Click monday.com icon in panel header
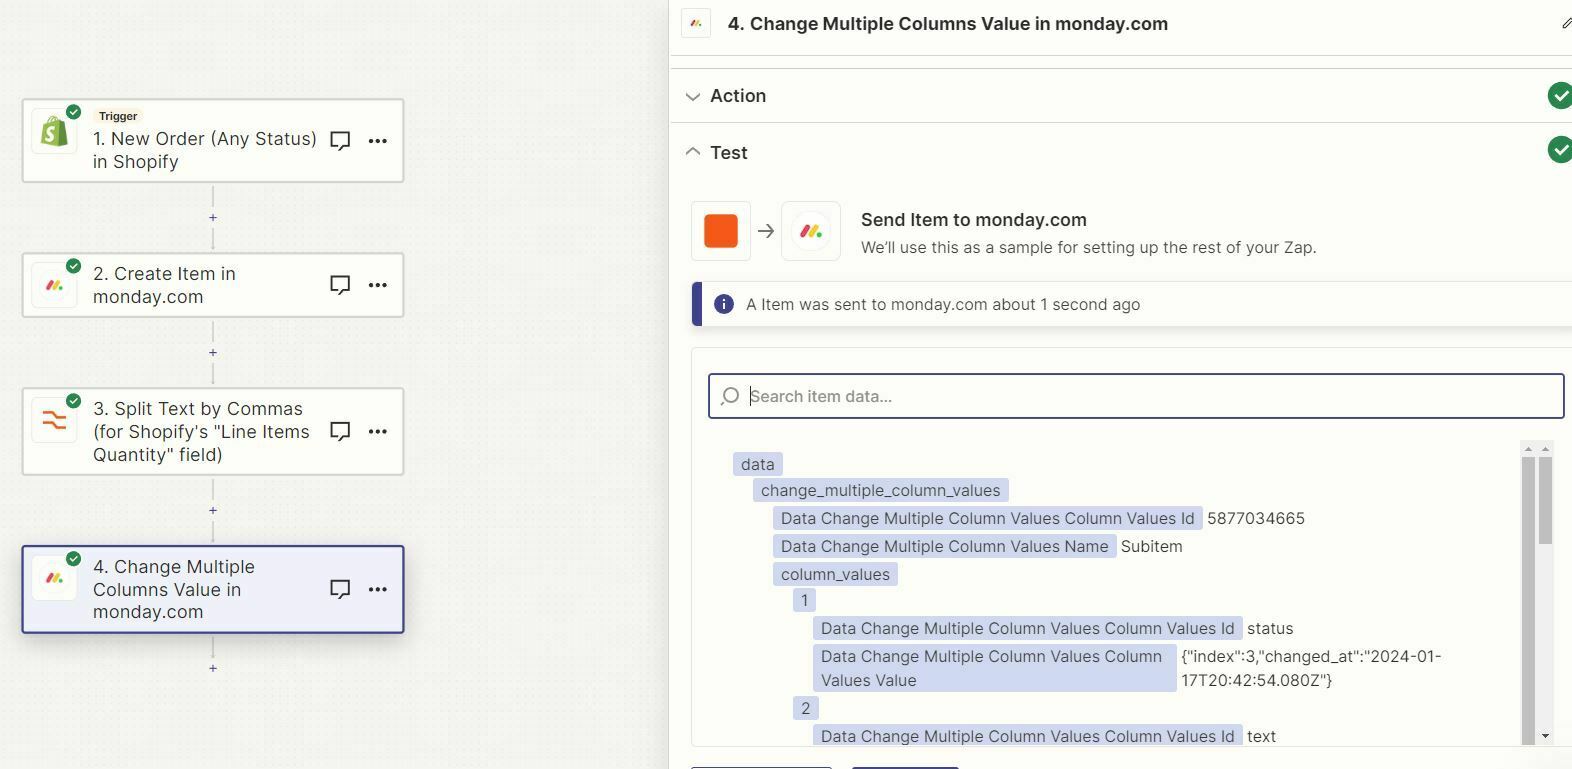The width and height of the screenshot is (1572, 769). [x=696, y=23]
